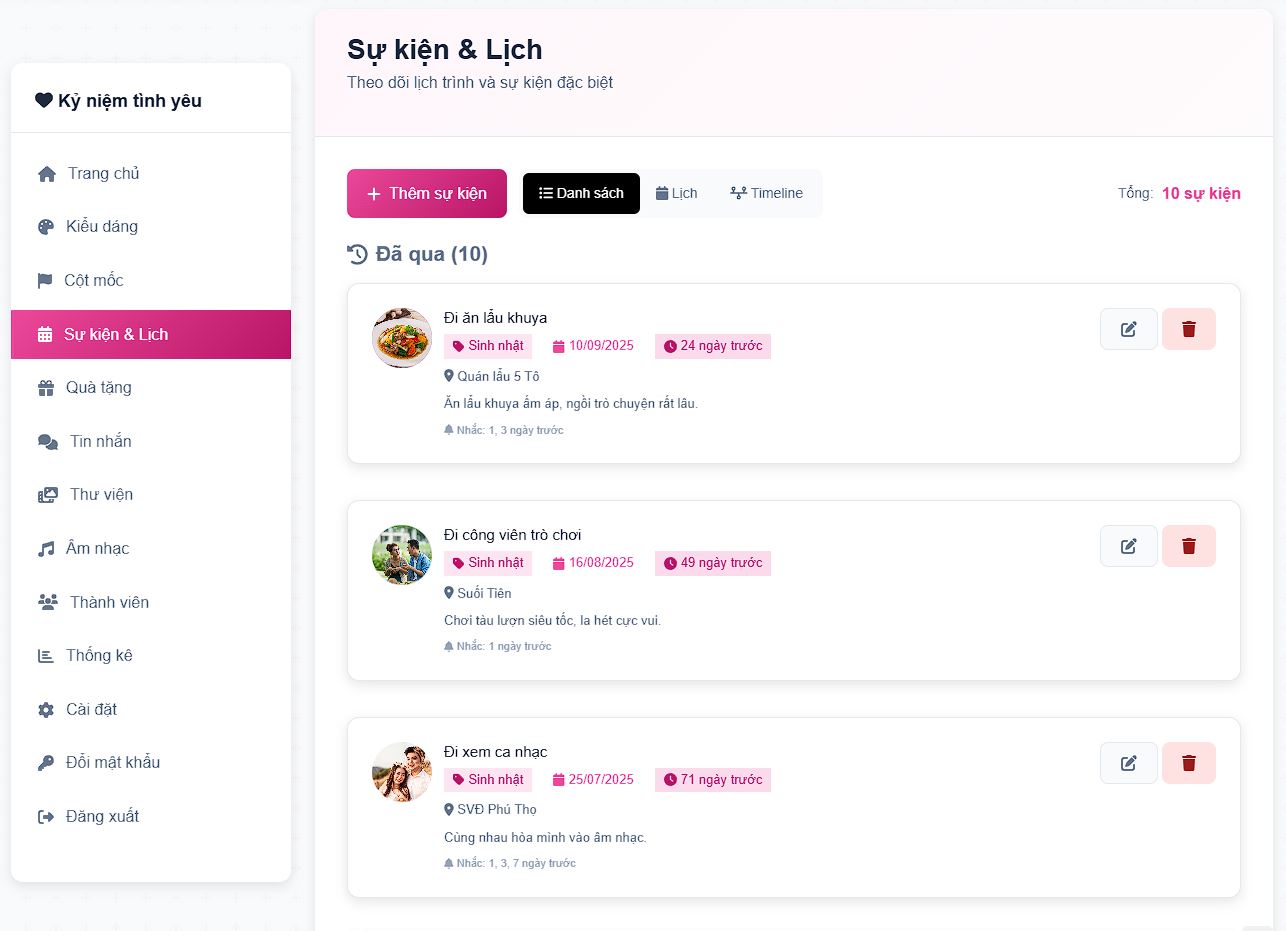Click the Đi ăn lẩu khuya food thumbnail
The height and width of the screenshot is (931, 1286).
[x=402, y=338]
